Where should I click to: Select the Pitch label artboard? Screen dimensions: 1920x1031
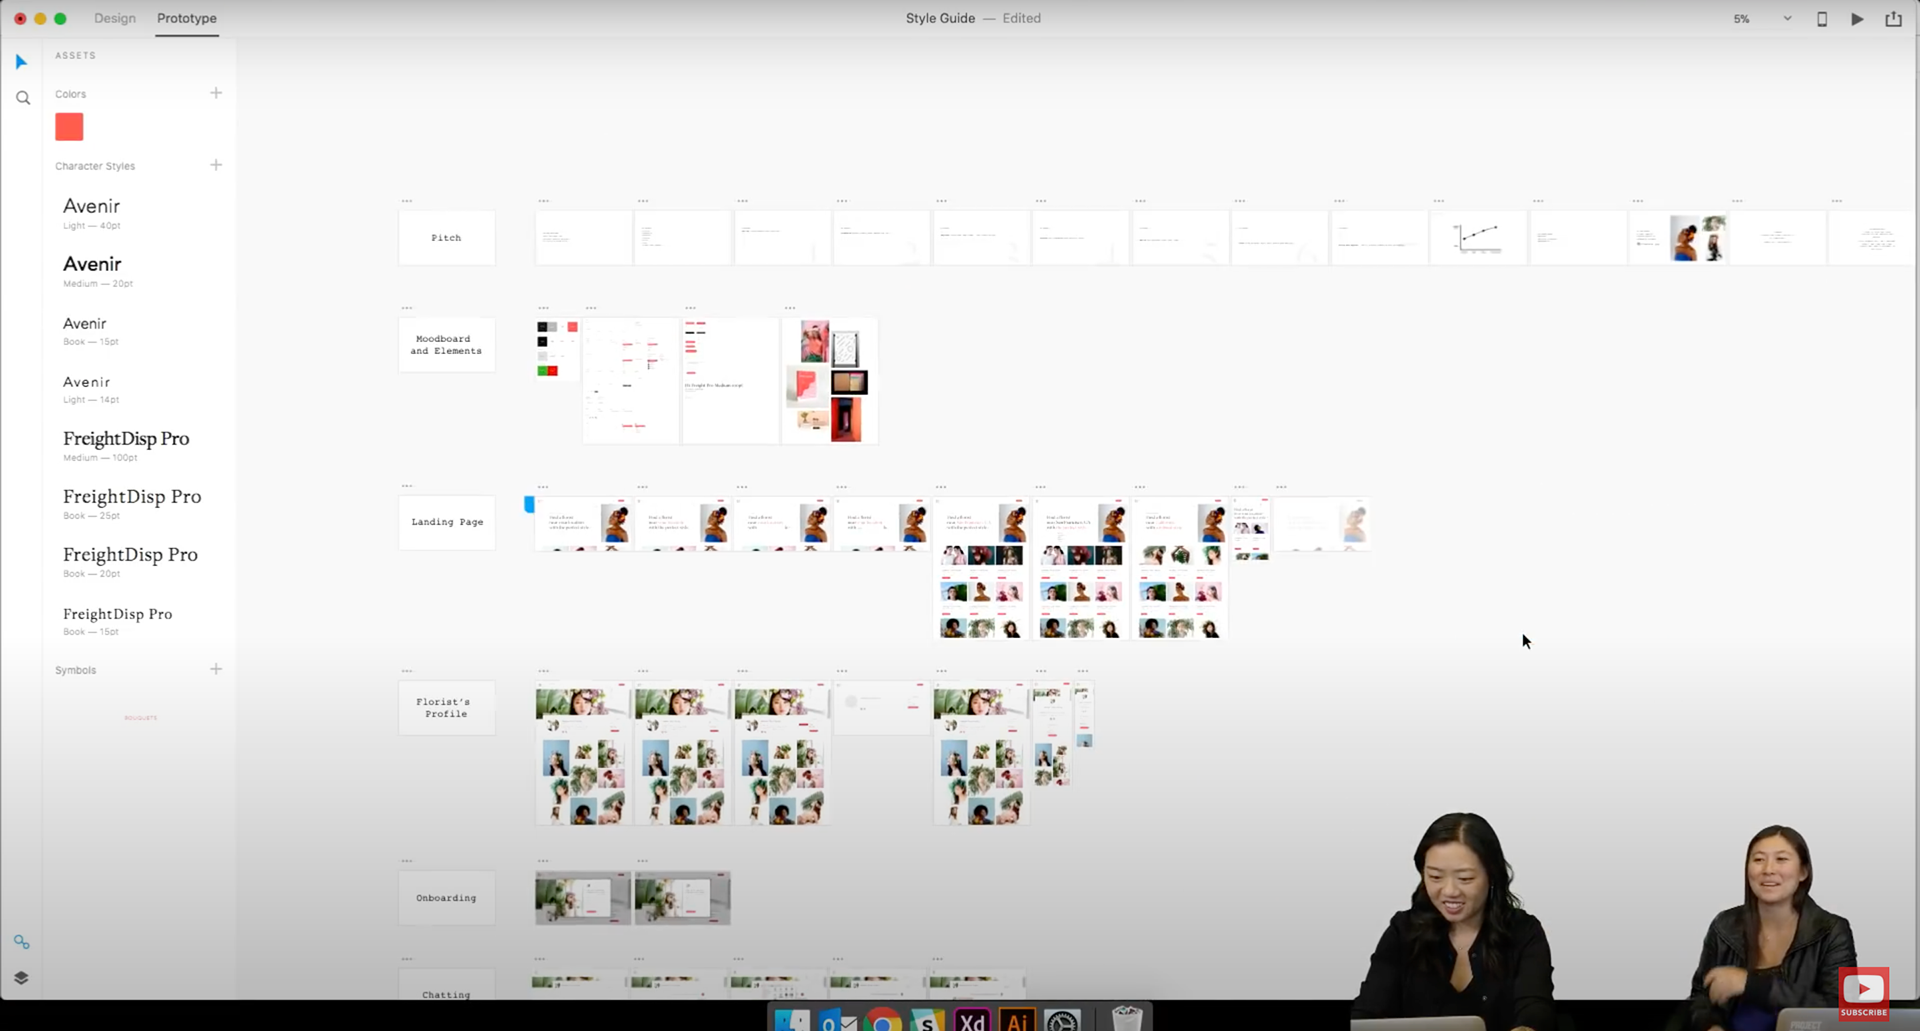[x=446, y=238]
